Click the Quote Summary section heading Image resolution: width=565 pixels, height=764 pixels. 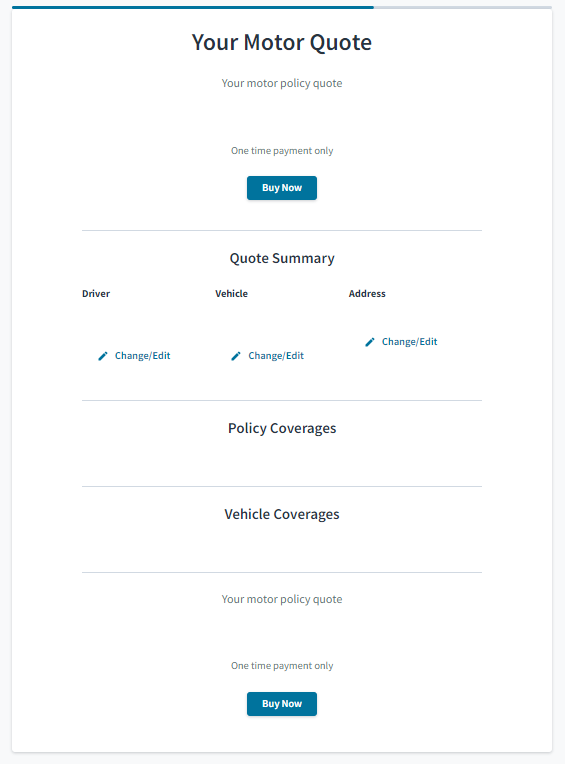[282, 258]
